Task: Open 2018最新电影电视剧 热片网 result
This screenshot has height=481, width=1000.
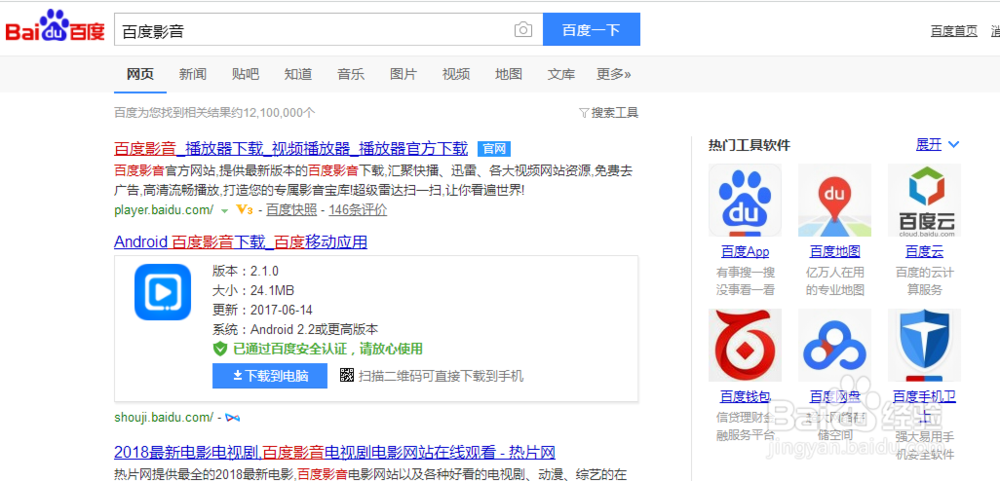Action: click(x=335, y=453)
